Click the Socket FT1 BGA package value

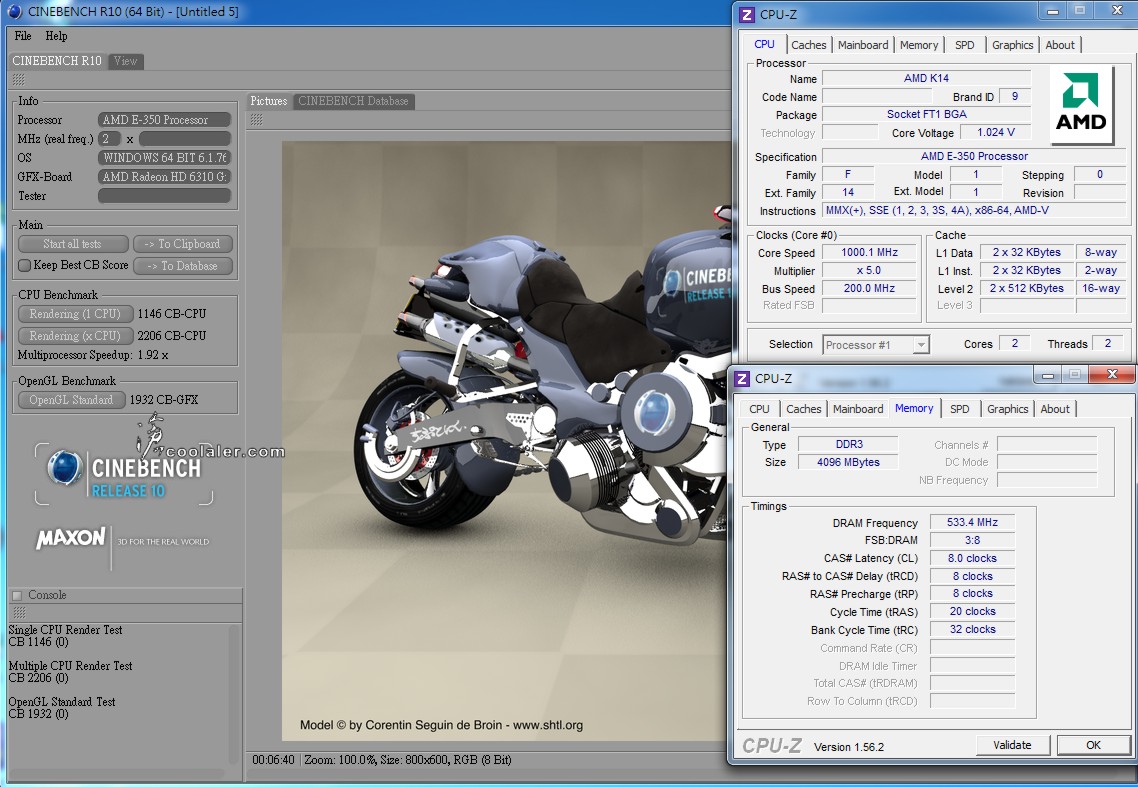coord(926,115)
